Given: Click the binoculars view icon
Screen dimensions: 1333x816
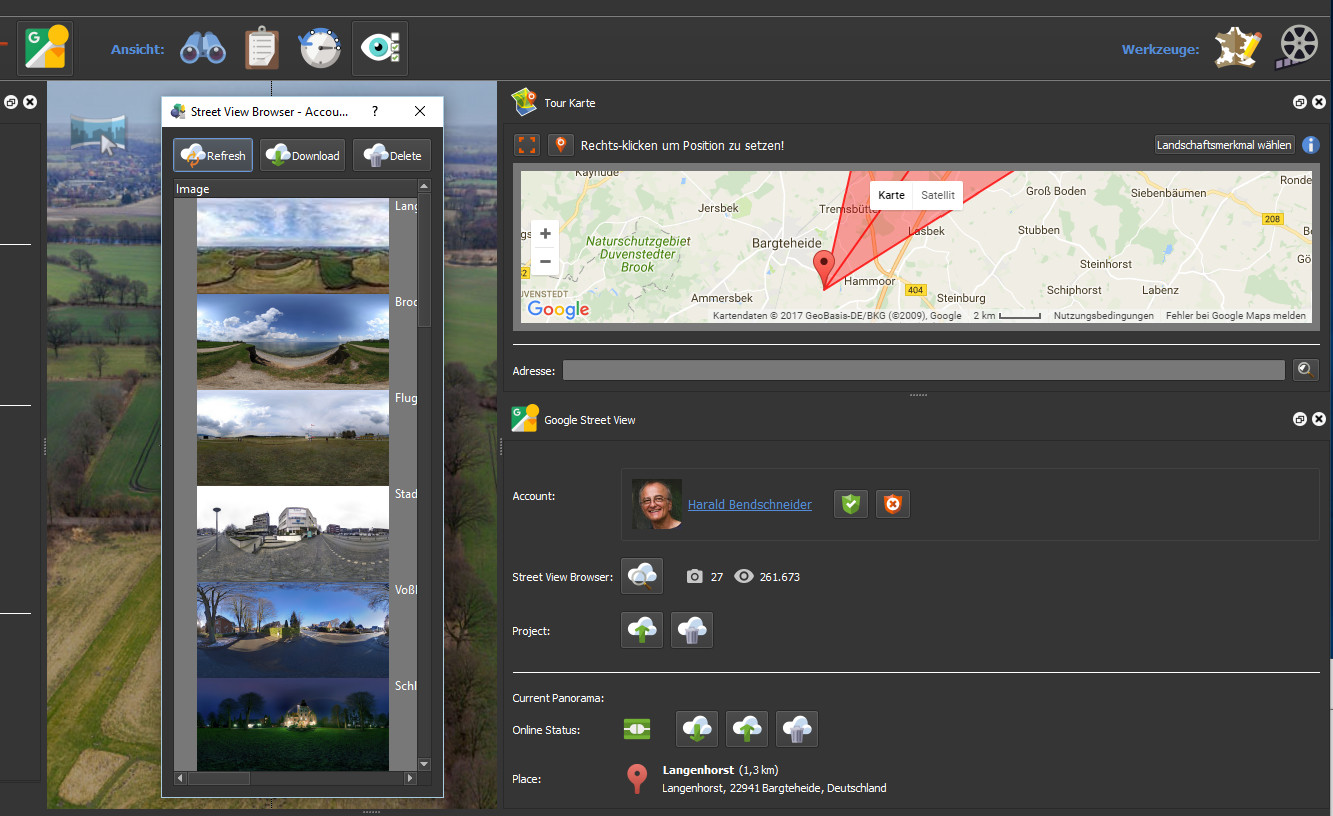Looking at the screenshot, I should click(x=203, y=48).
